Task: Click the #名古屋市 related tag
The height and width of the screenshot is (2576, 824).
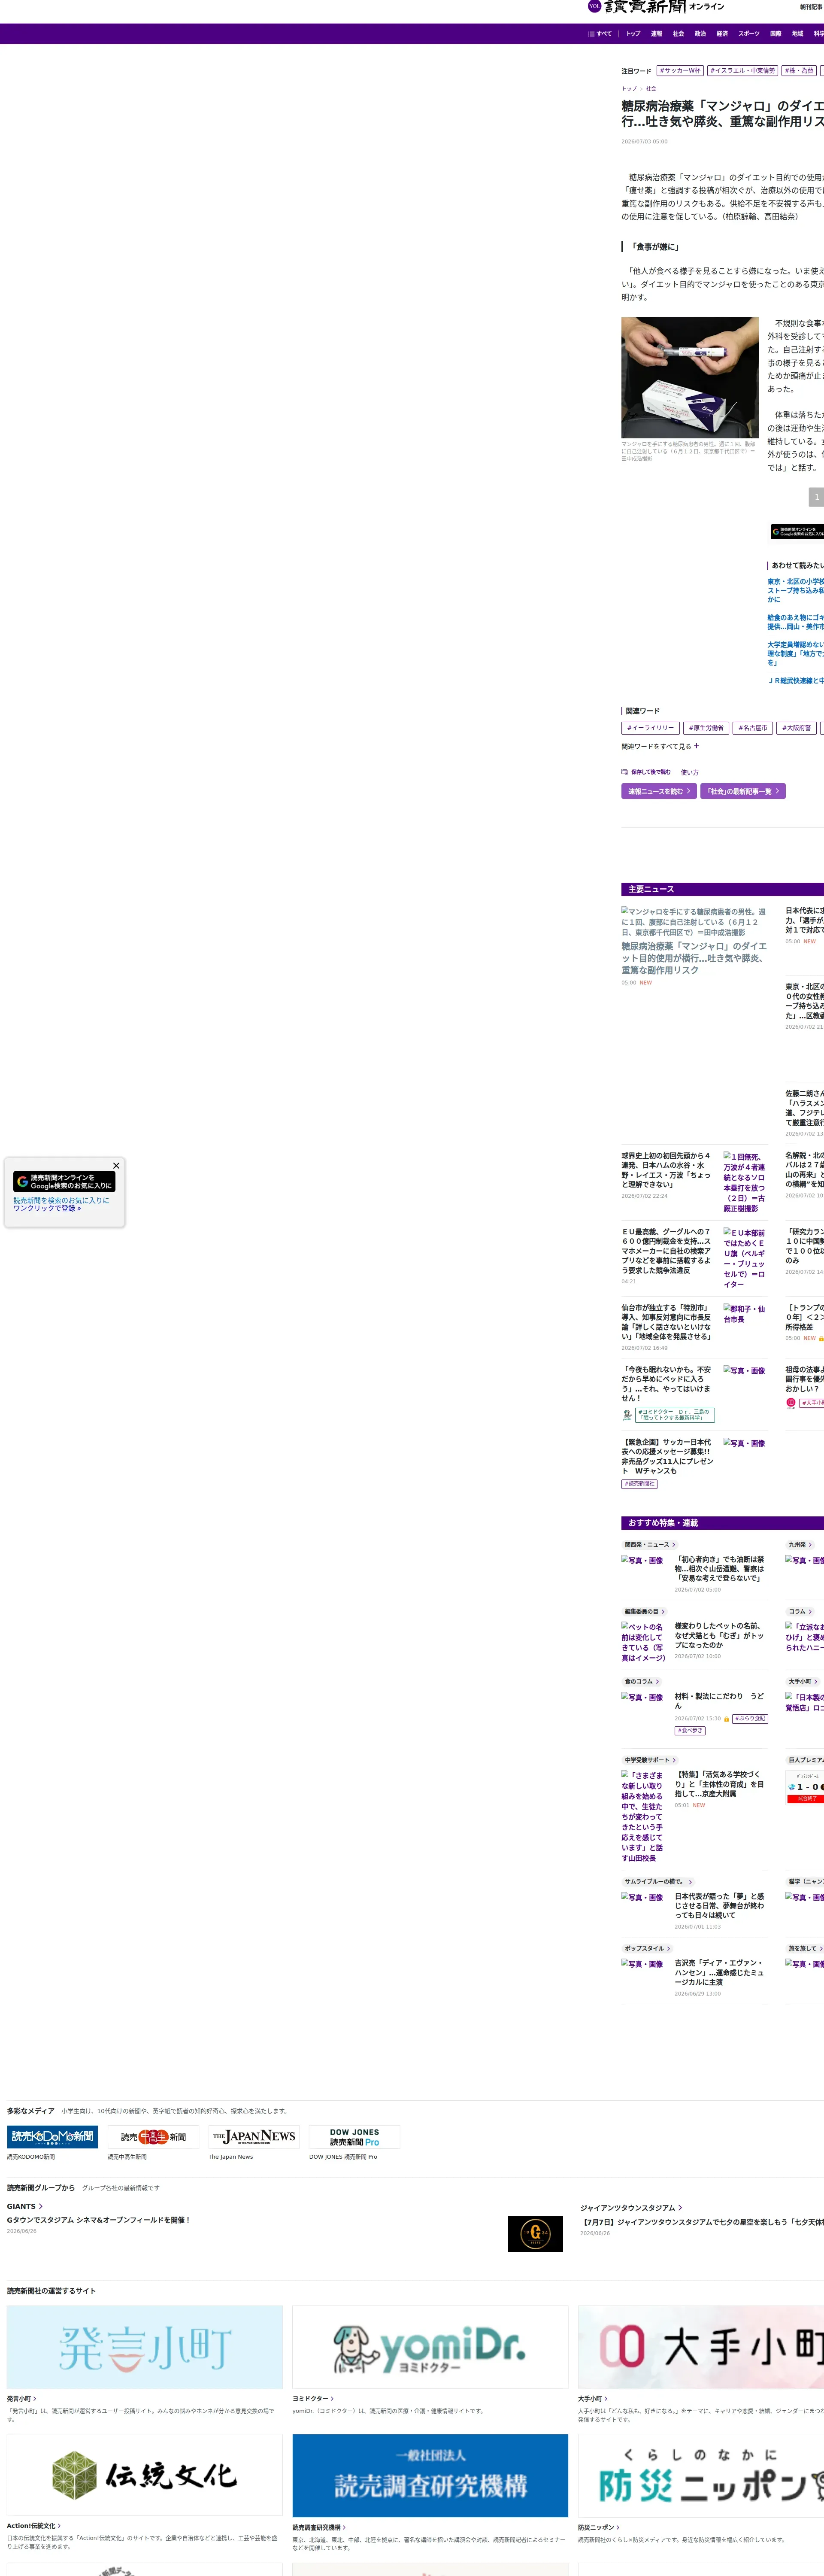Action: (x=753, y=728)
